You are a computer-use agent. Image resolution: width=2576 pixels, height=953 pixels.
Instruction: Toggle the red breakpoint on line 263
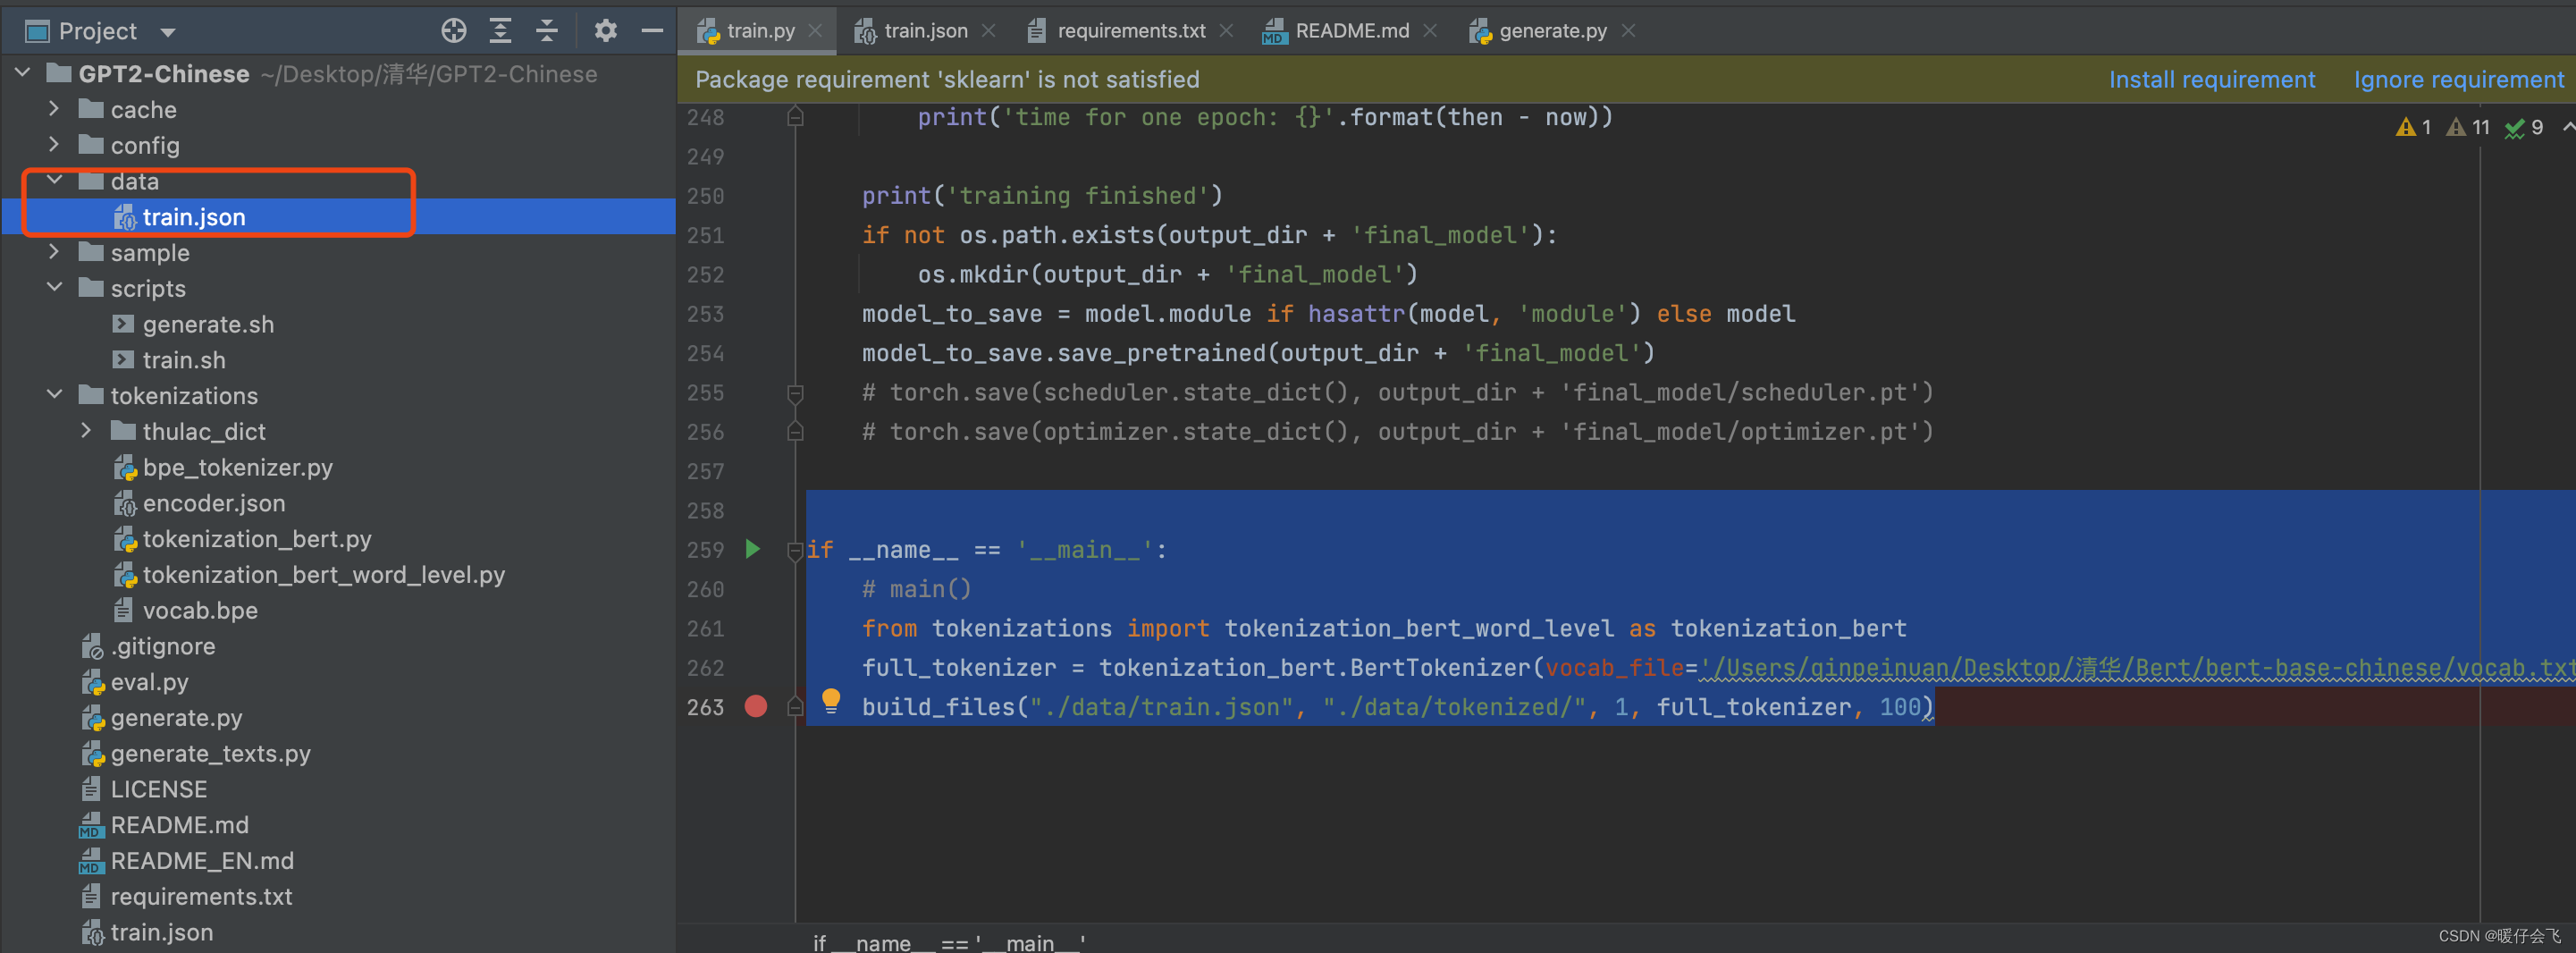[x=756, y=707]
